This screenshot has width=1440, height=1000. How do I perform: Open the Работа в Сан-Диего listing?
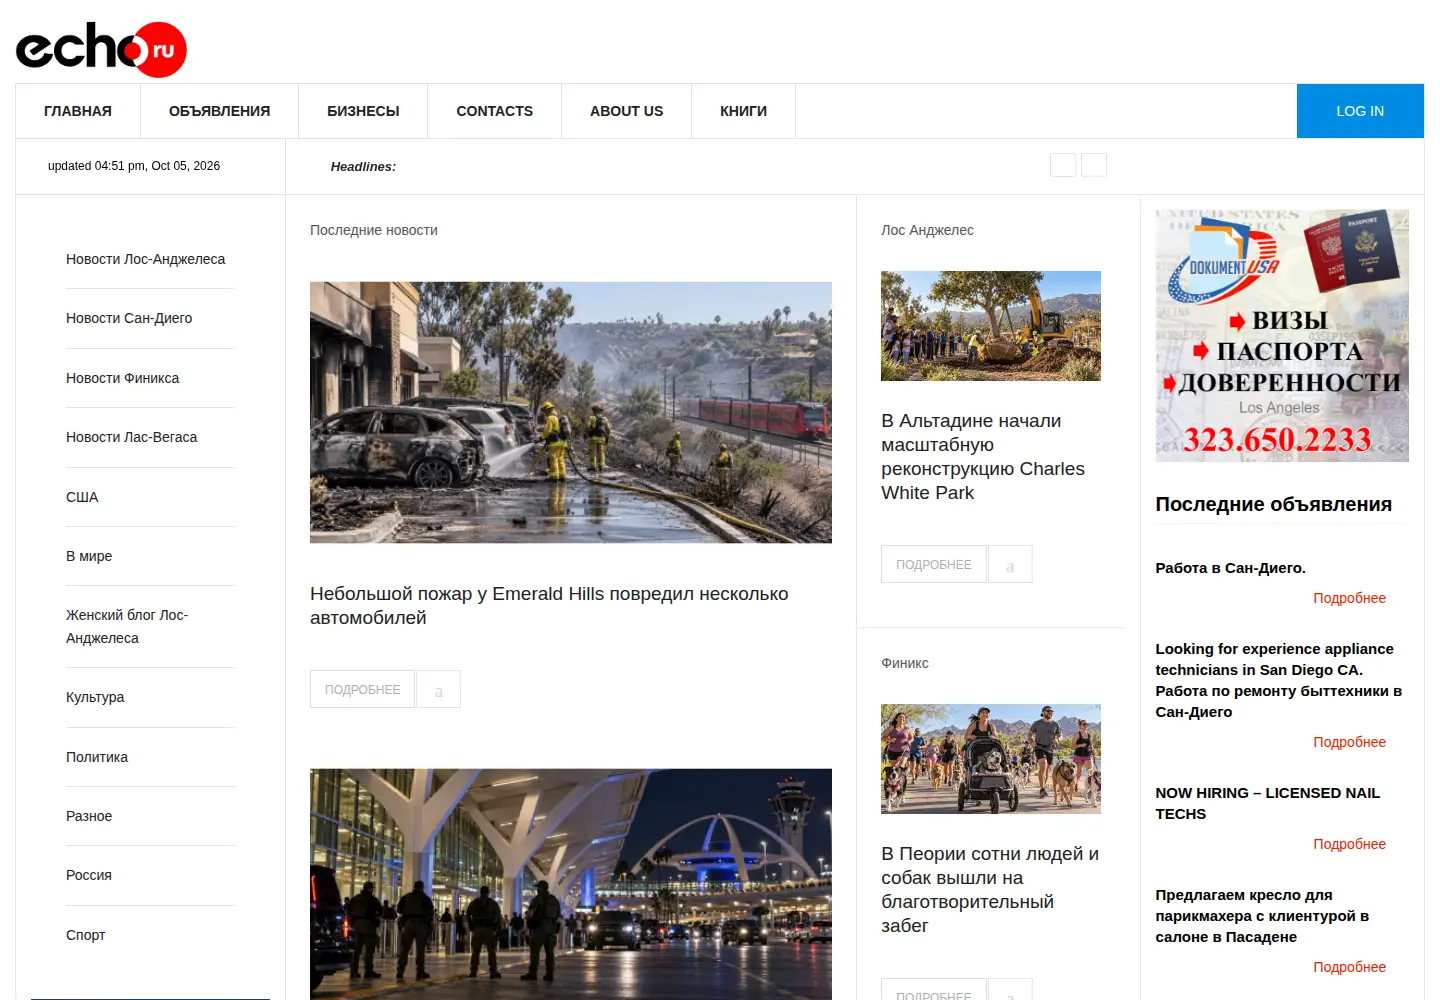click(1230, 568)
